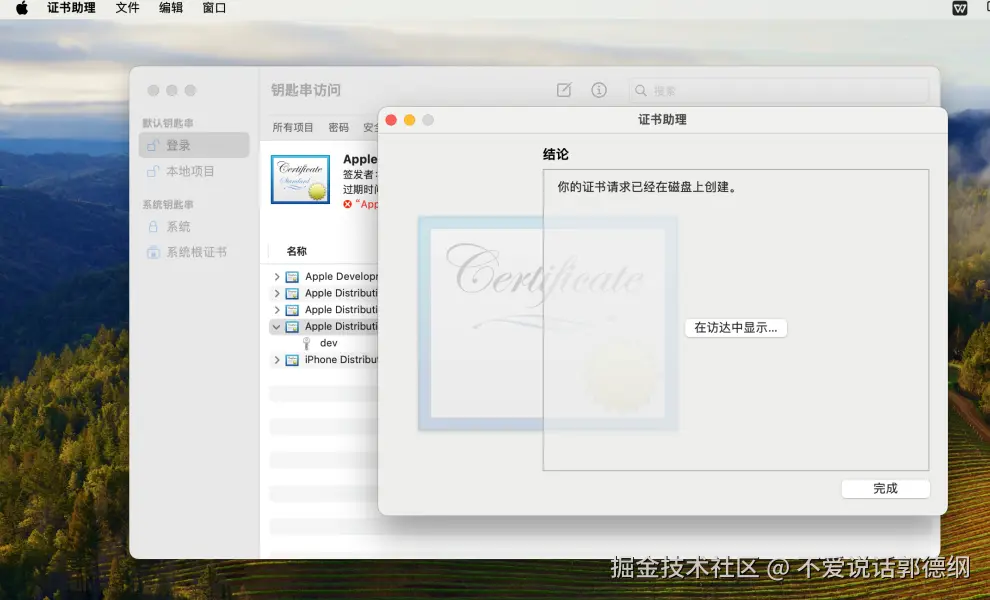Click the certificate icon of Apple Developr row
The image size is (990, 600).
(292, 277)
